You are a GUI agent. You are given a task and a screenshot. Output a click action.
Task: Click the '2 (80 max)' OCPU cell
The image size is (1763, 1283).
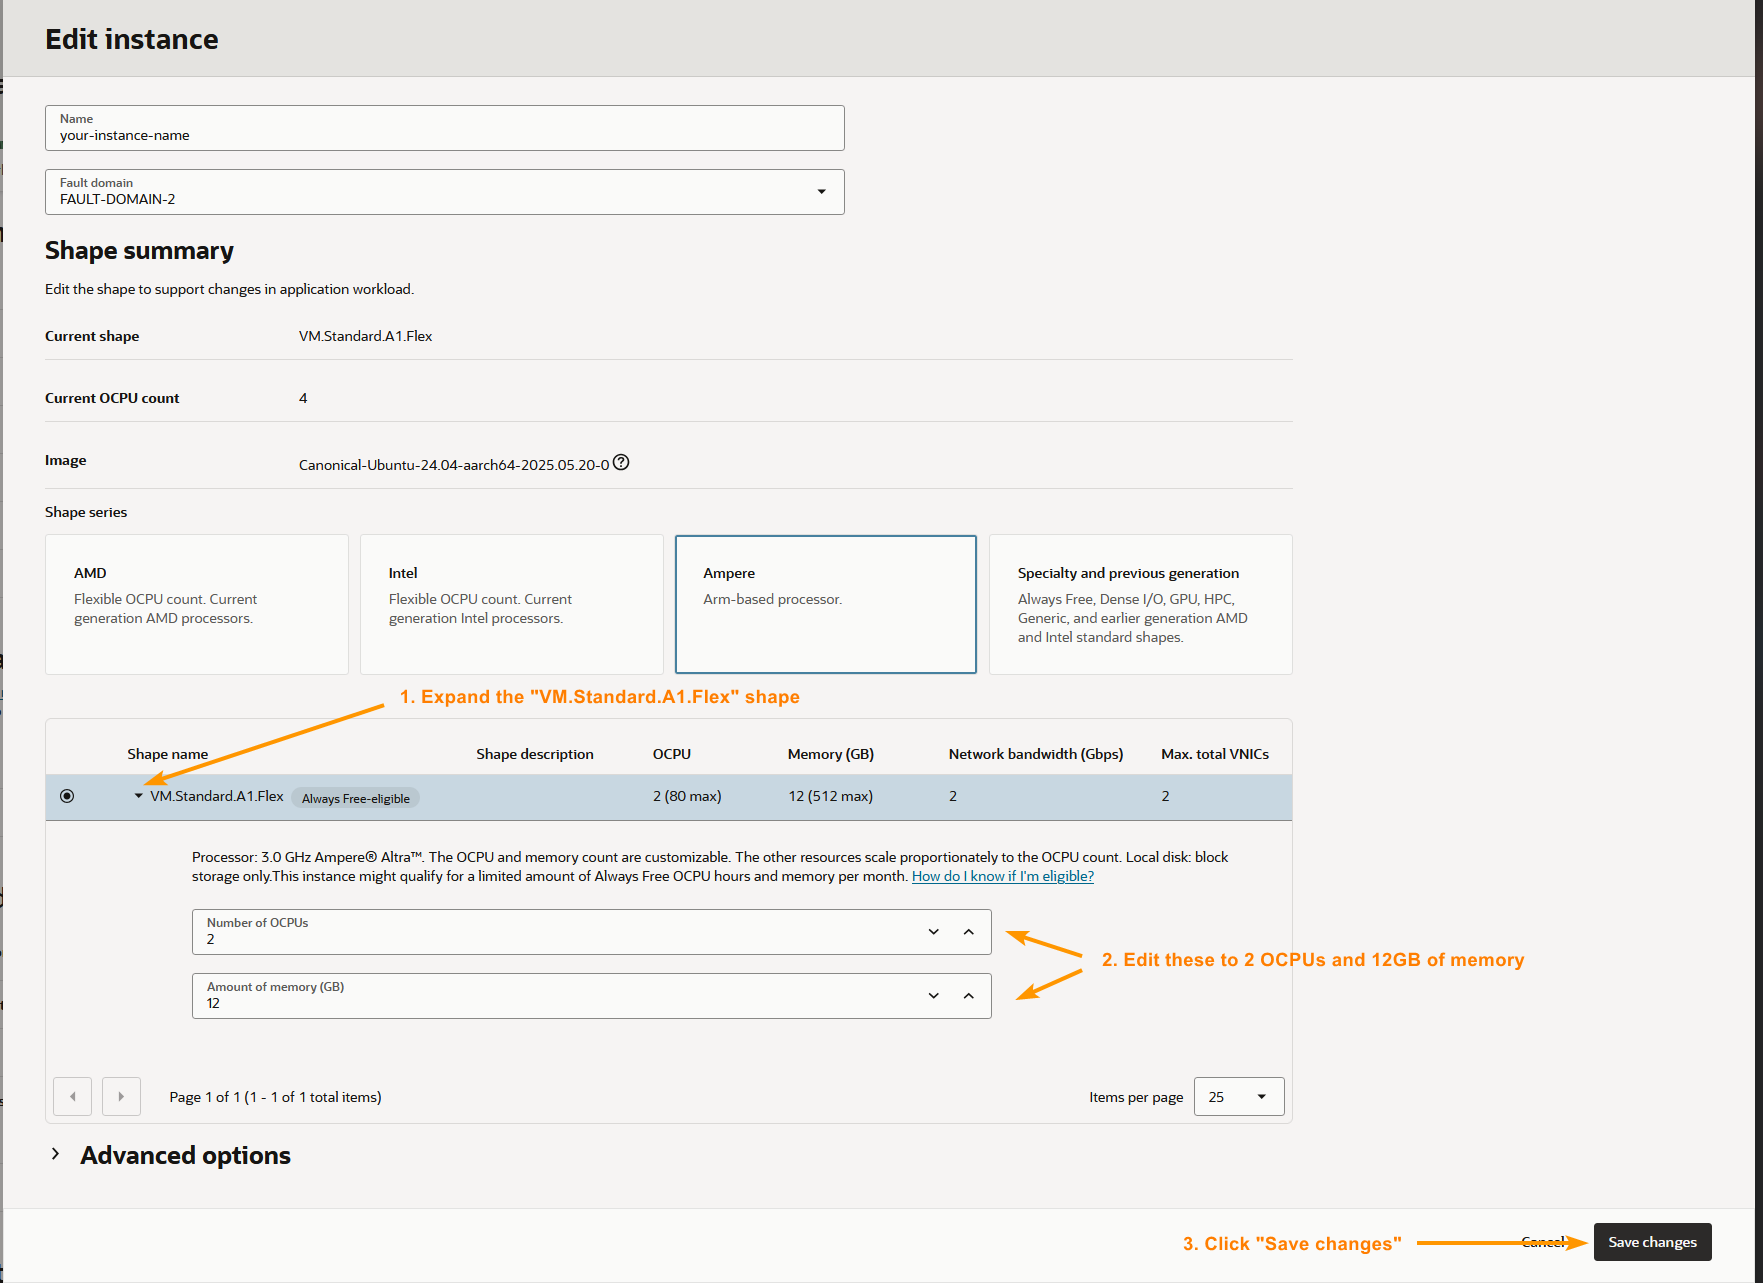[687, 796]
